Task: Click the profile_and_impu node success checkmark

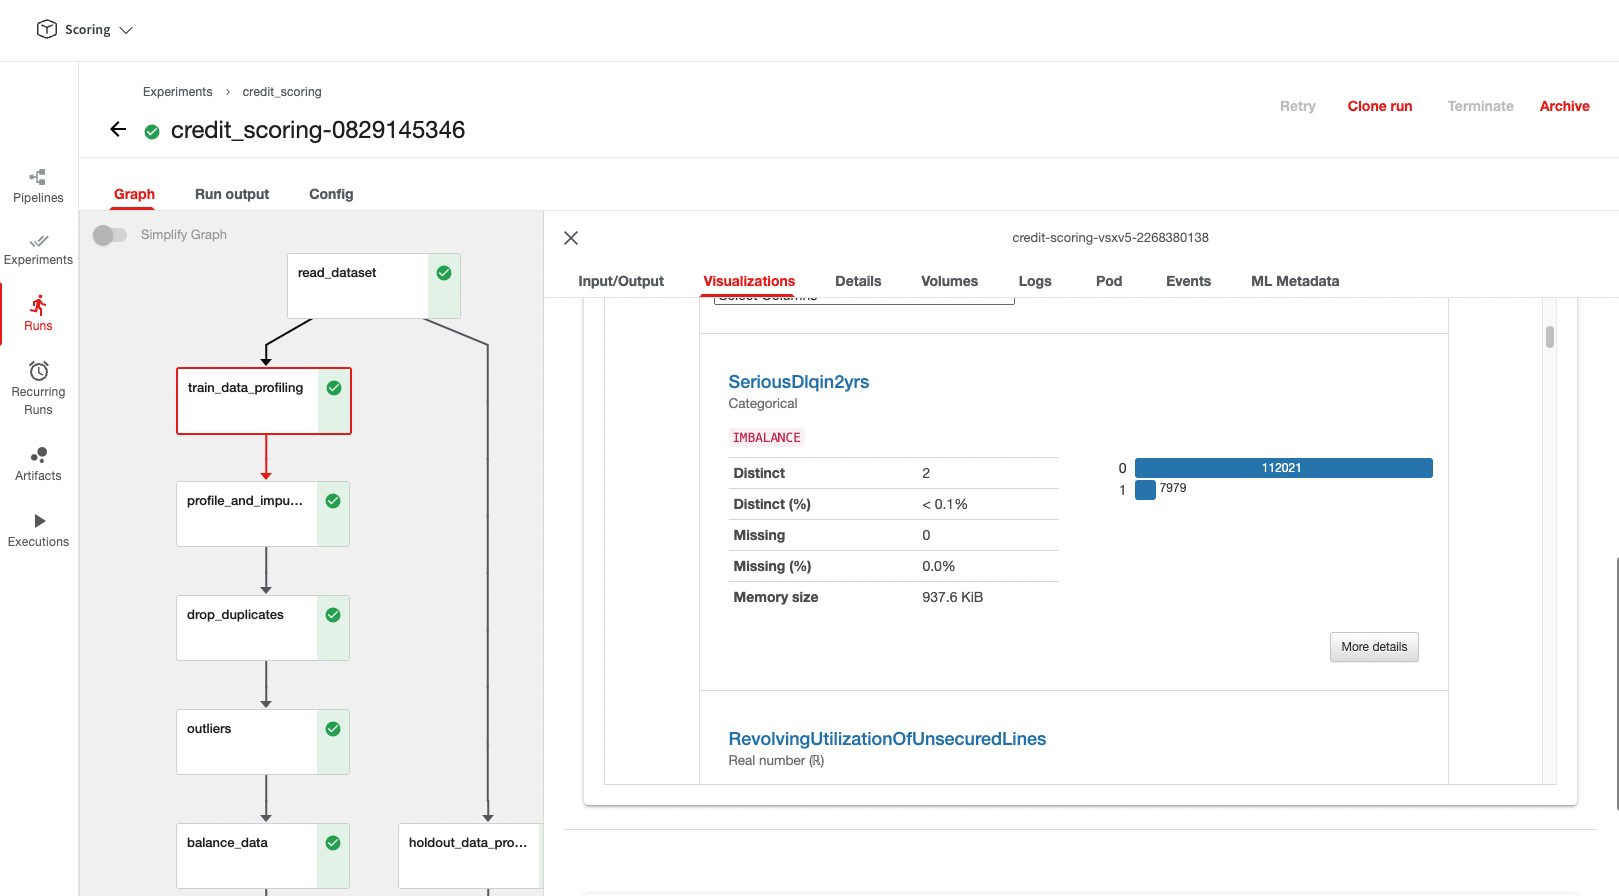Action: tap(333, 501)
